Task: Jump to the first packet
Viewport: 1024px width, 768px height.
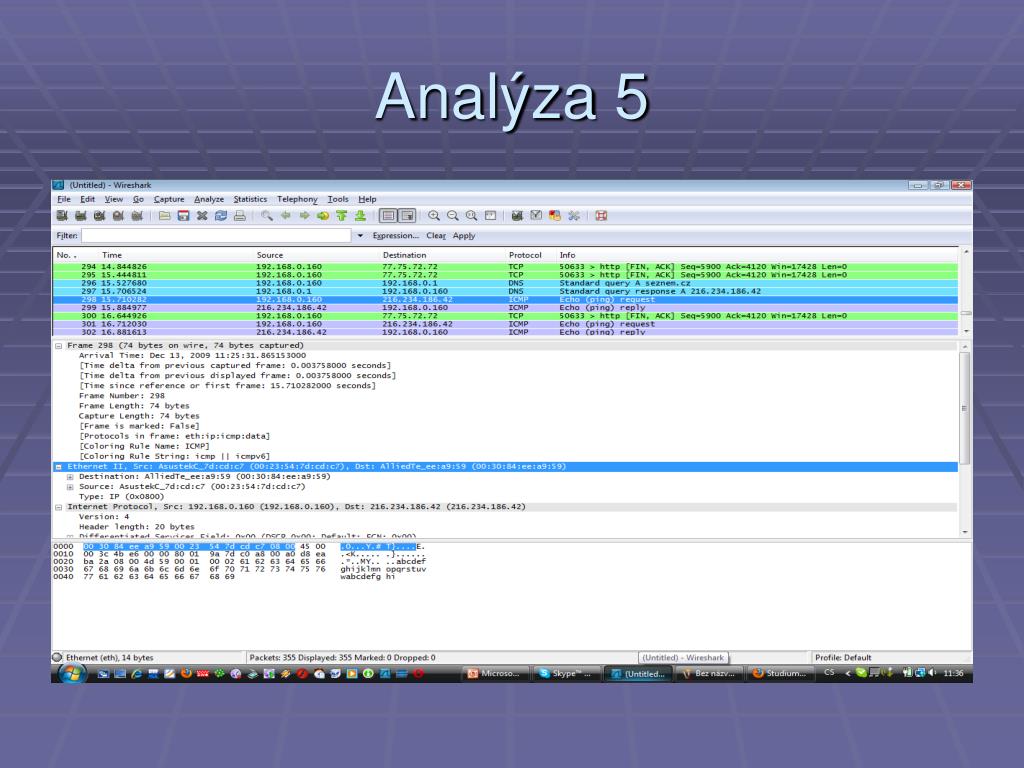Action: pos(341,216)
